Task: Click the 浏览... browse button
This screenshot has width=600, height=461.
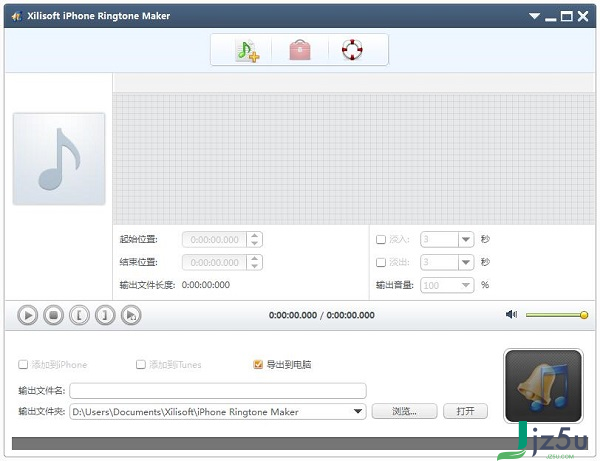Action: [404, 412]
